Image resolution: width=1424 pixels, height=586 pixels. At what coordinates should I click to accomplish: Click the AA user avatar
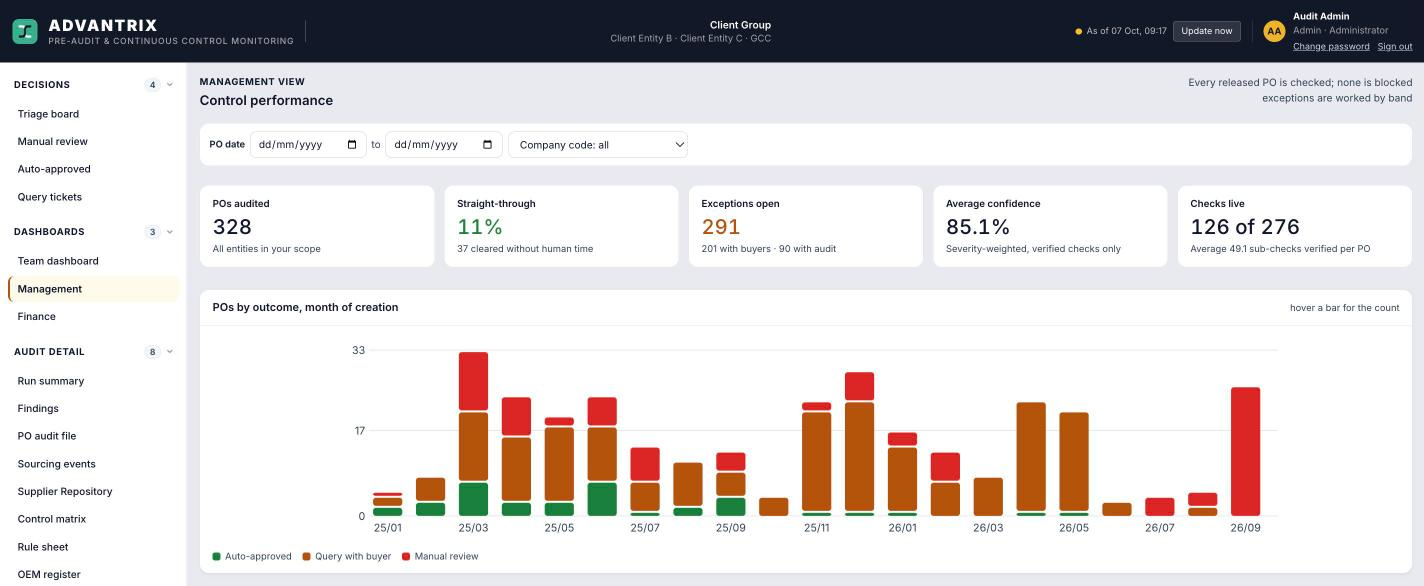[1274, 31]
